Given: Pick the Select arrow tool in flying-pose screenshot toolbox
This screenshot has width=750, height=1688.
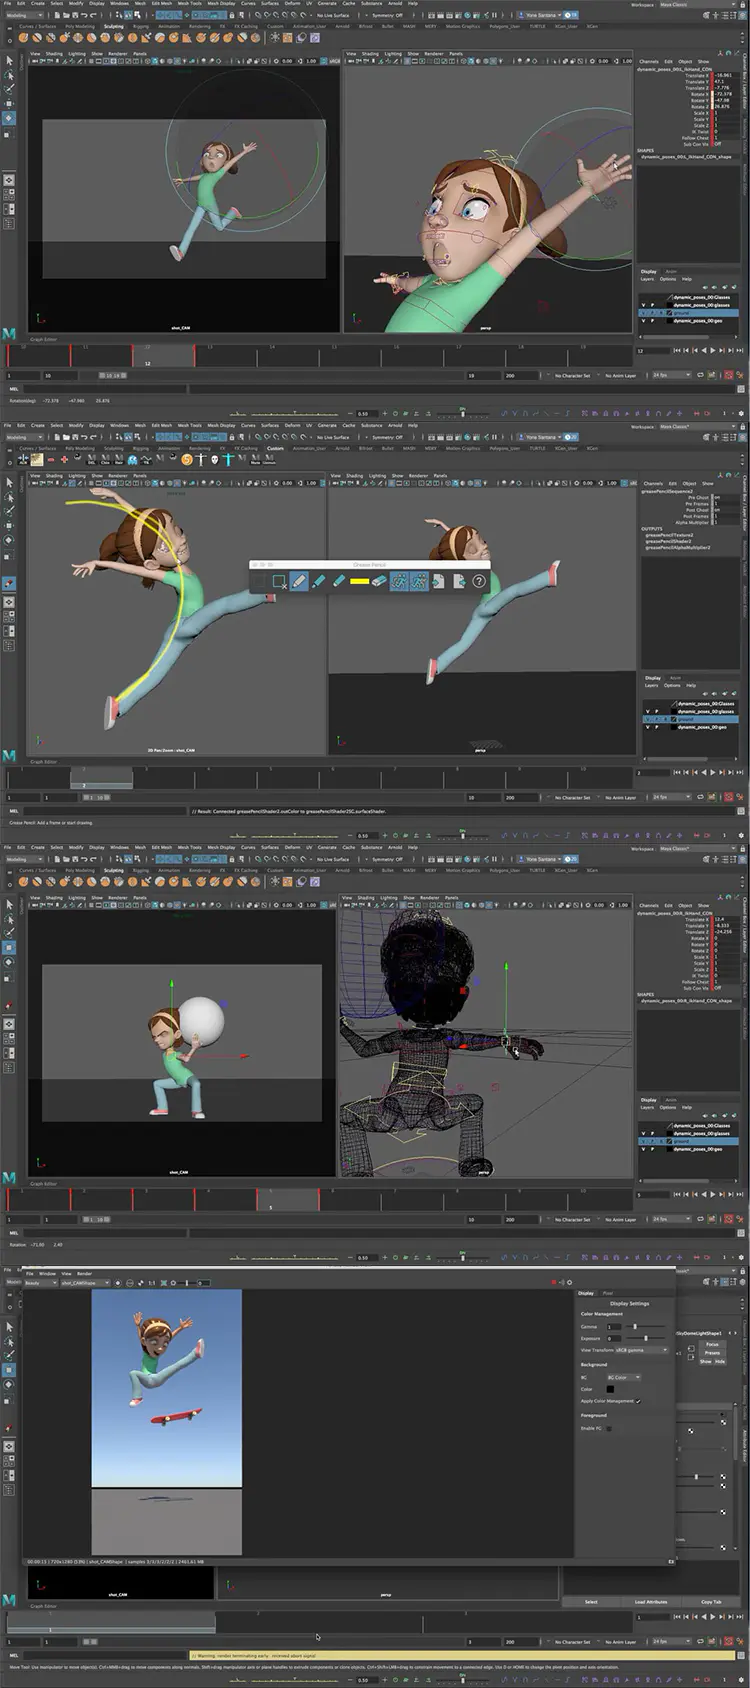Looking at the screenshot, I should (x=9, y=61).
